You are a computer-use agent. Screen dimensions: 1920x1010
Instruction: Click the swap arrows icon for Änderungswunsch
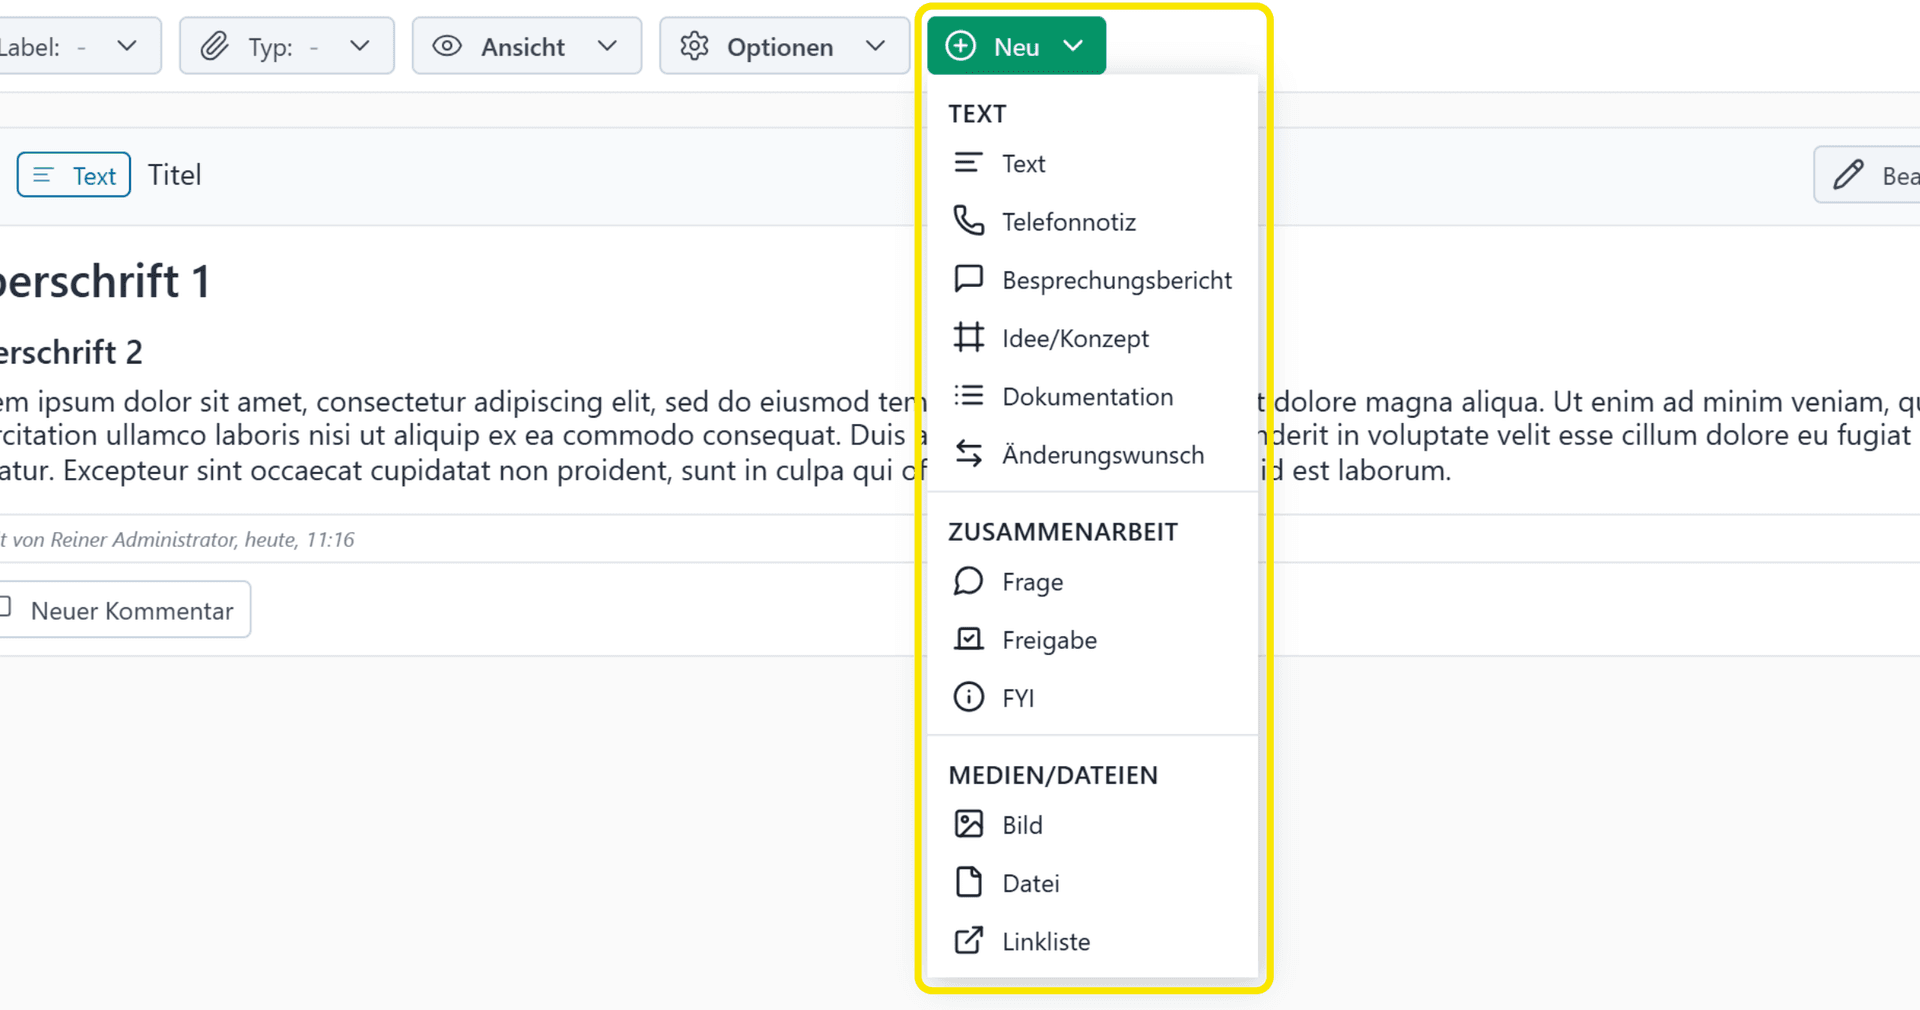968,454
